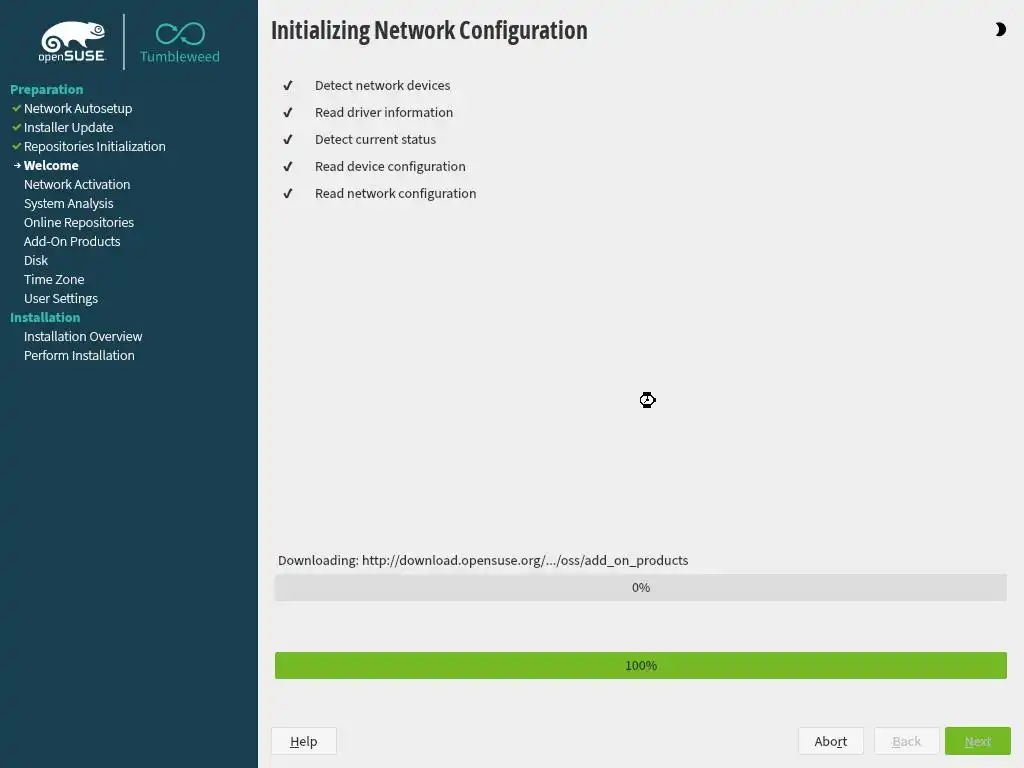
Task: Click the green check next to Repositories Initialization
Action: tap(16, 146)
